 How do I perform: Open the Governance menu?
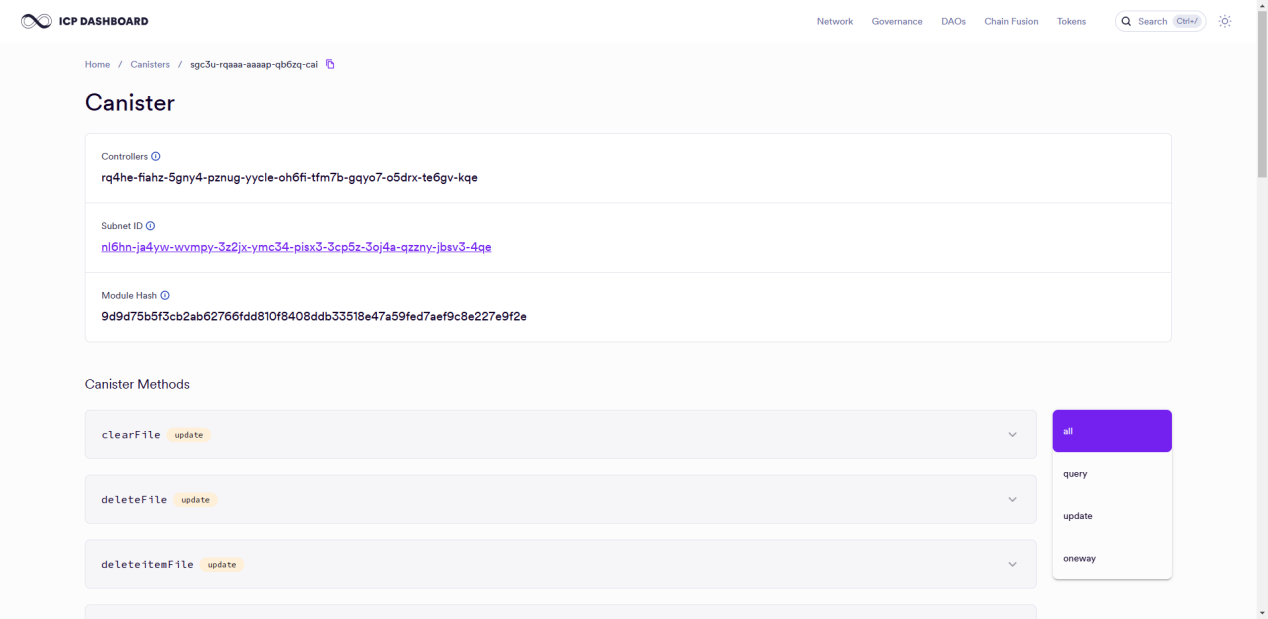point(897,21)
